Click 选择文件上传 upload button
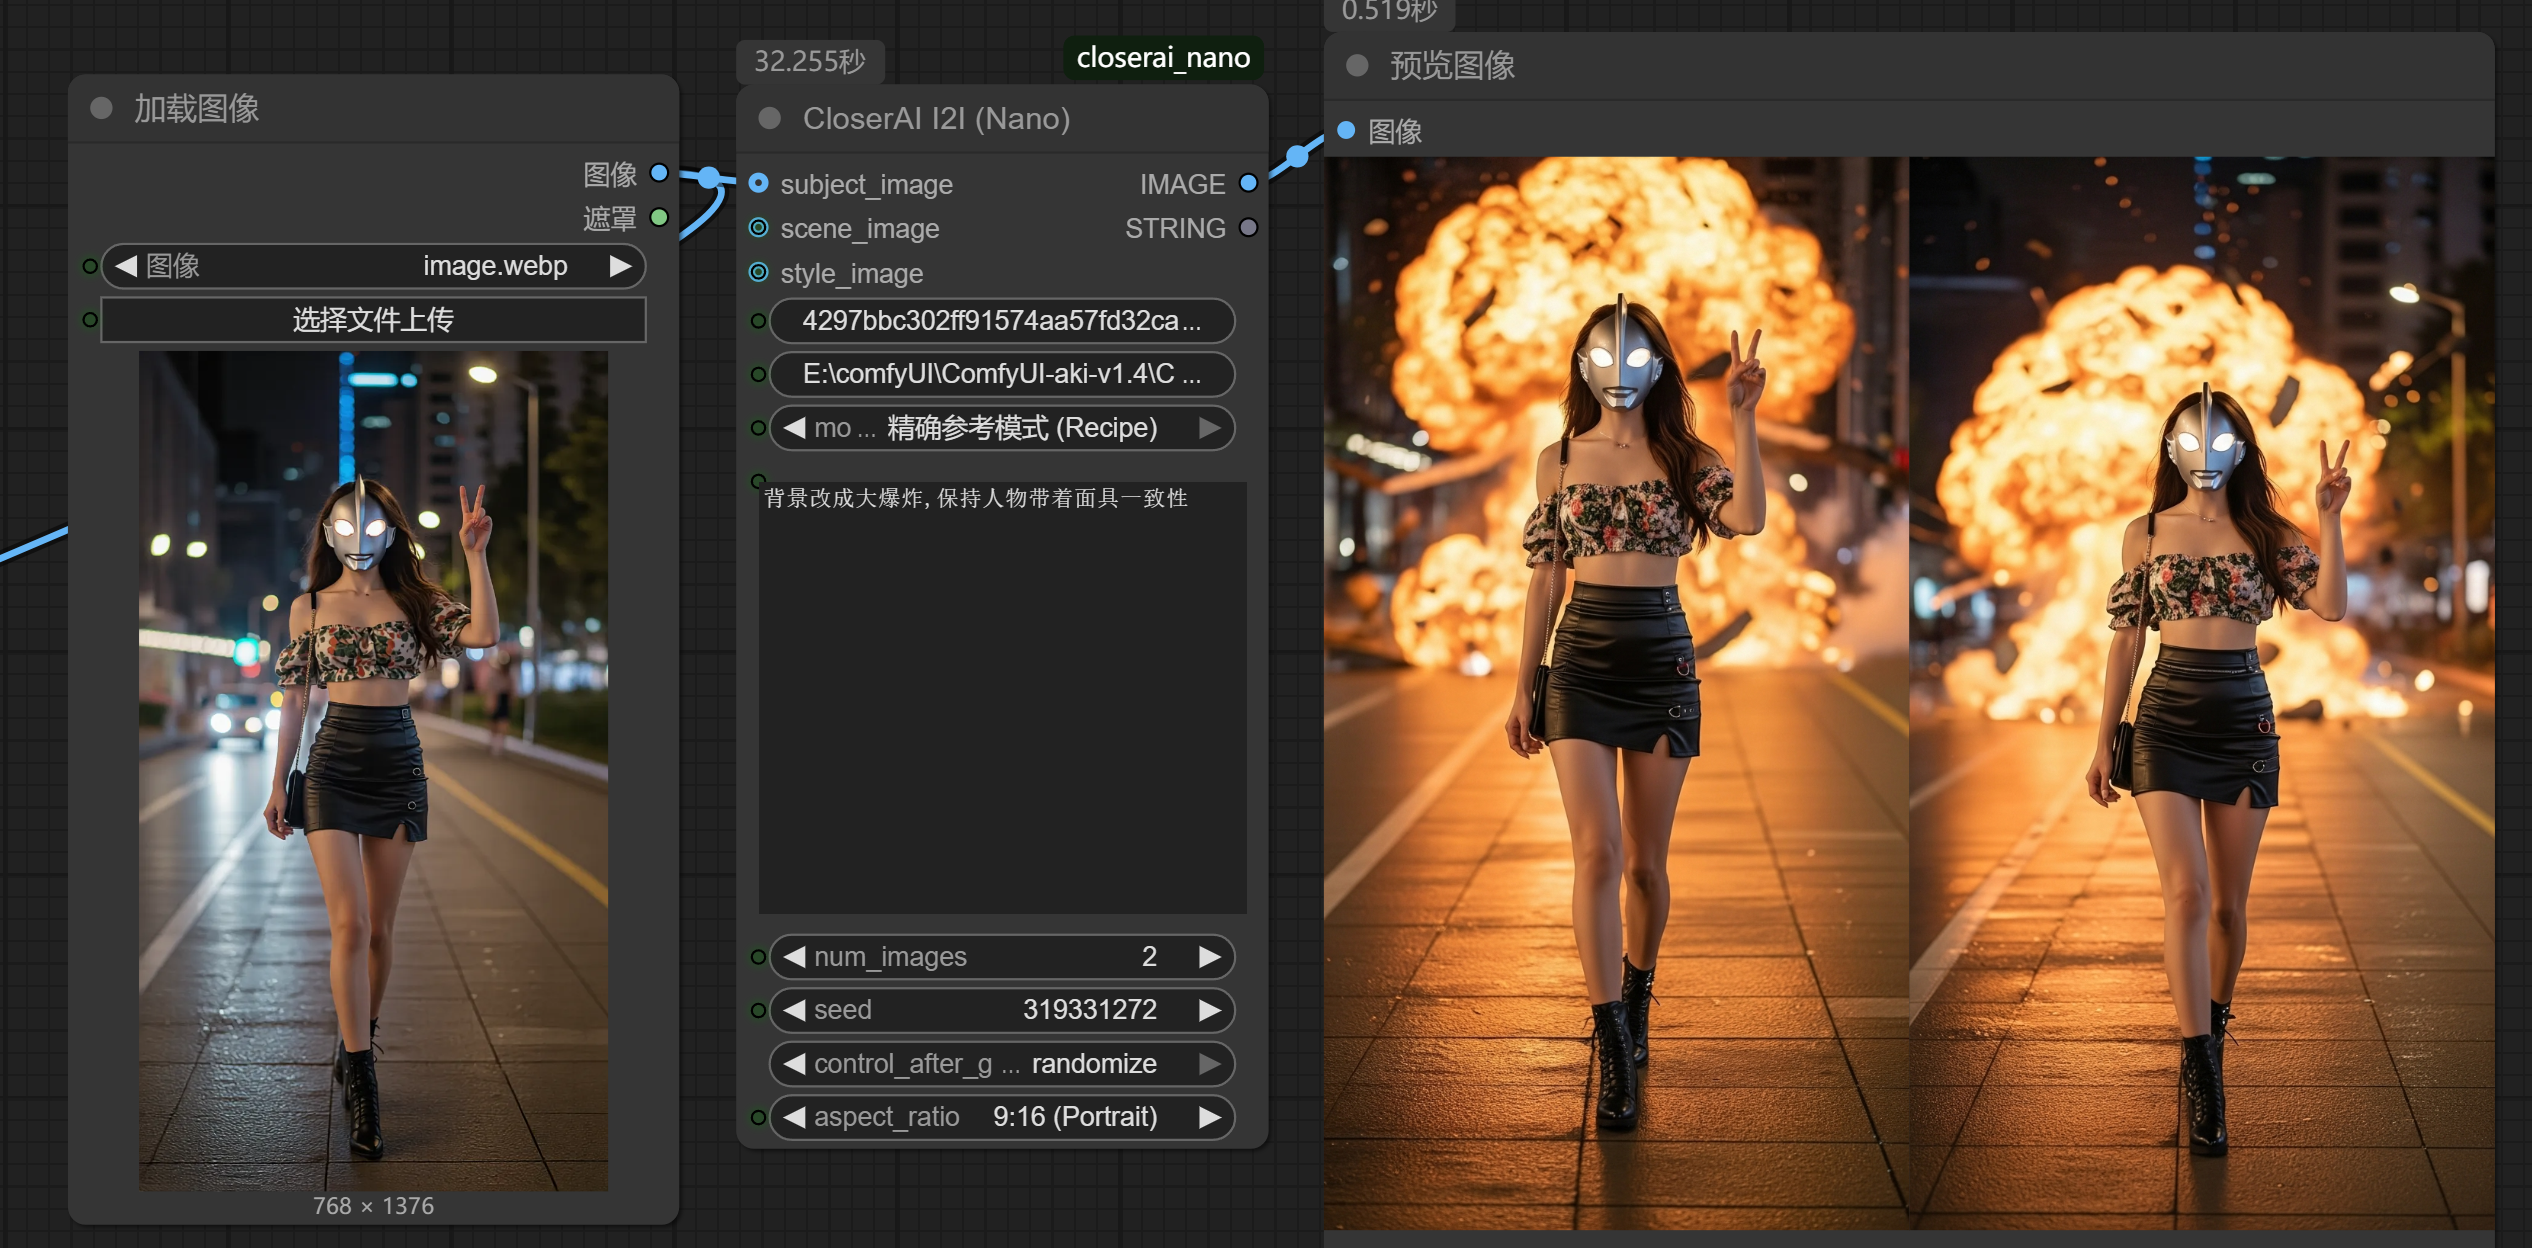This screenshot has height=1248, width=2532. (x=374, y=320)
